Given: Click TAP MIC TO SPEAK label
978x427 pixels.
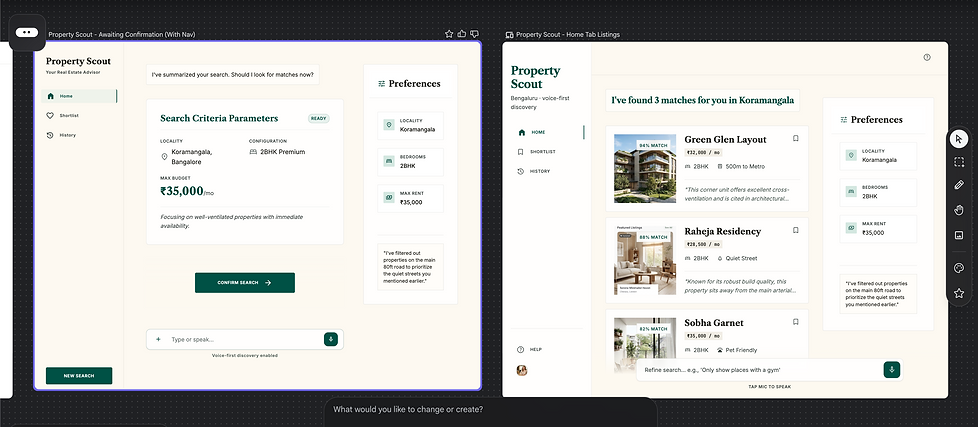Looking at the screenshot, I should 769,386.
